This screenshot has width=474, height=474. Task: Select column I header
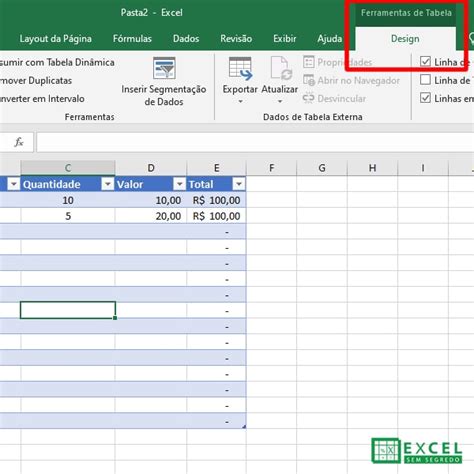[x=423, y=168]
